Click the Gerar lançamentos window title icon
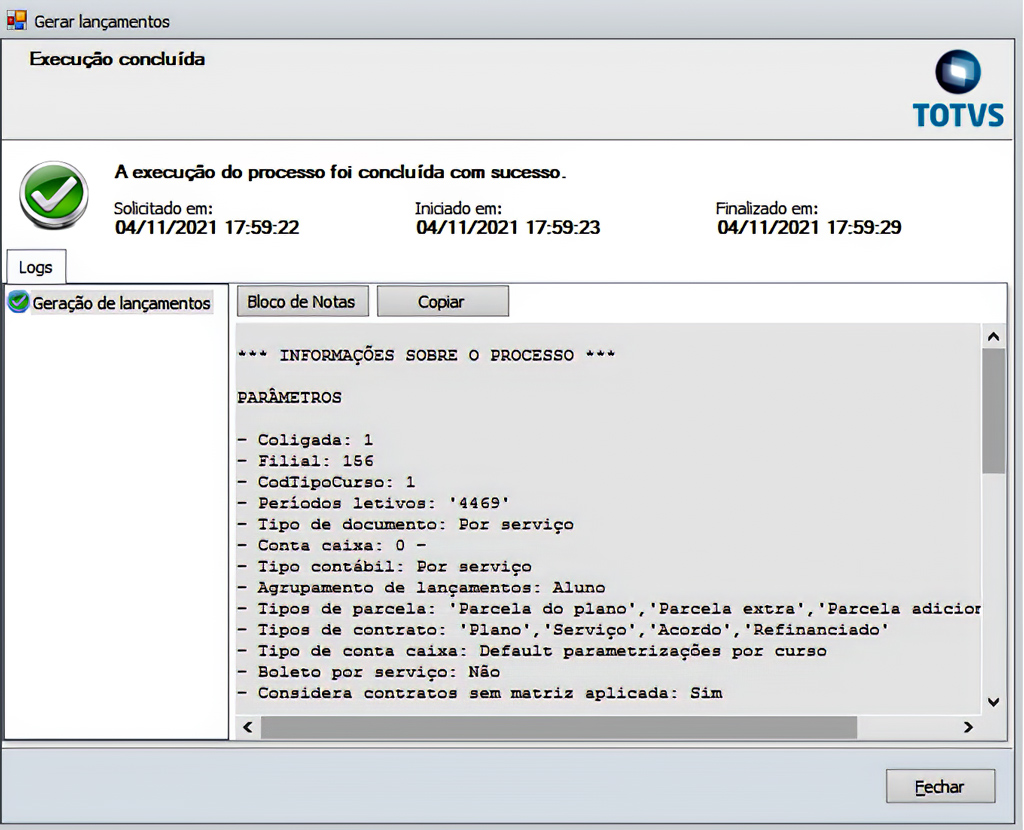The image size is (1024, 830). click(16, 20)
